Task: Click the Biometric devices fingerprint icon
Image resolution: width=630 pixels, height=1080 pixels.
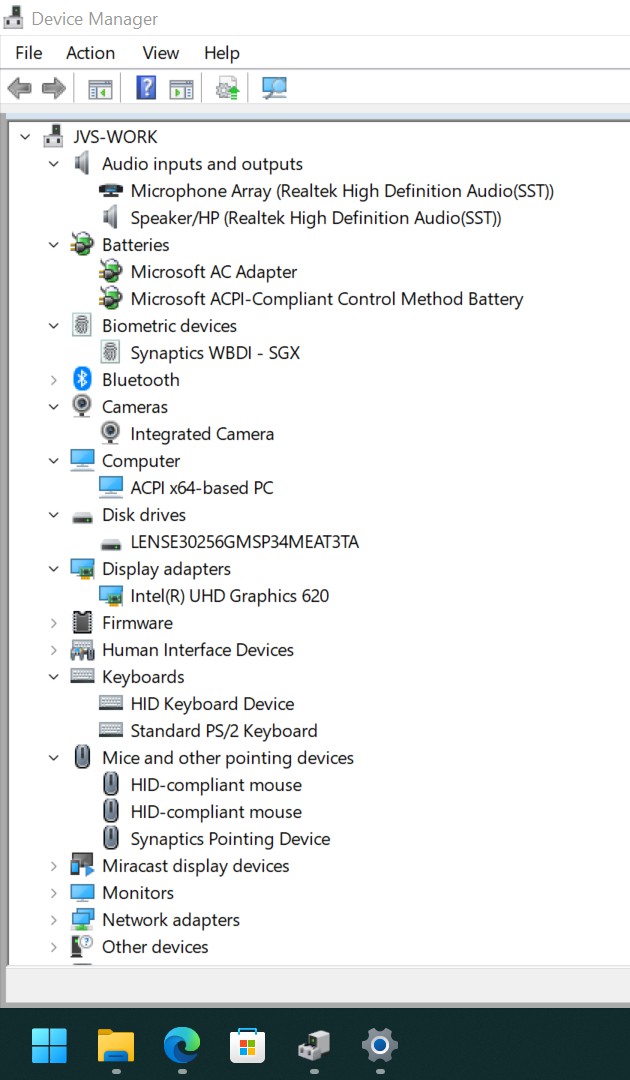Action: (x=82, y=325)
